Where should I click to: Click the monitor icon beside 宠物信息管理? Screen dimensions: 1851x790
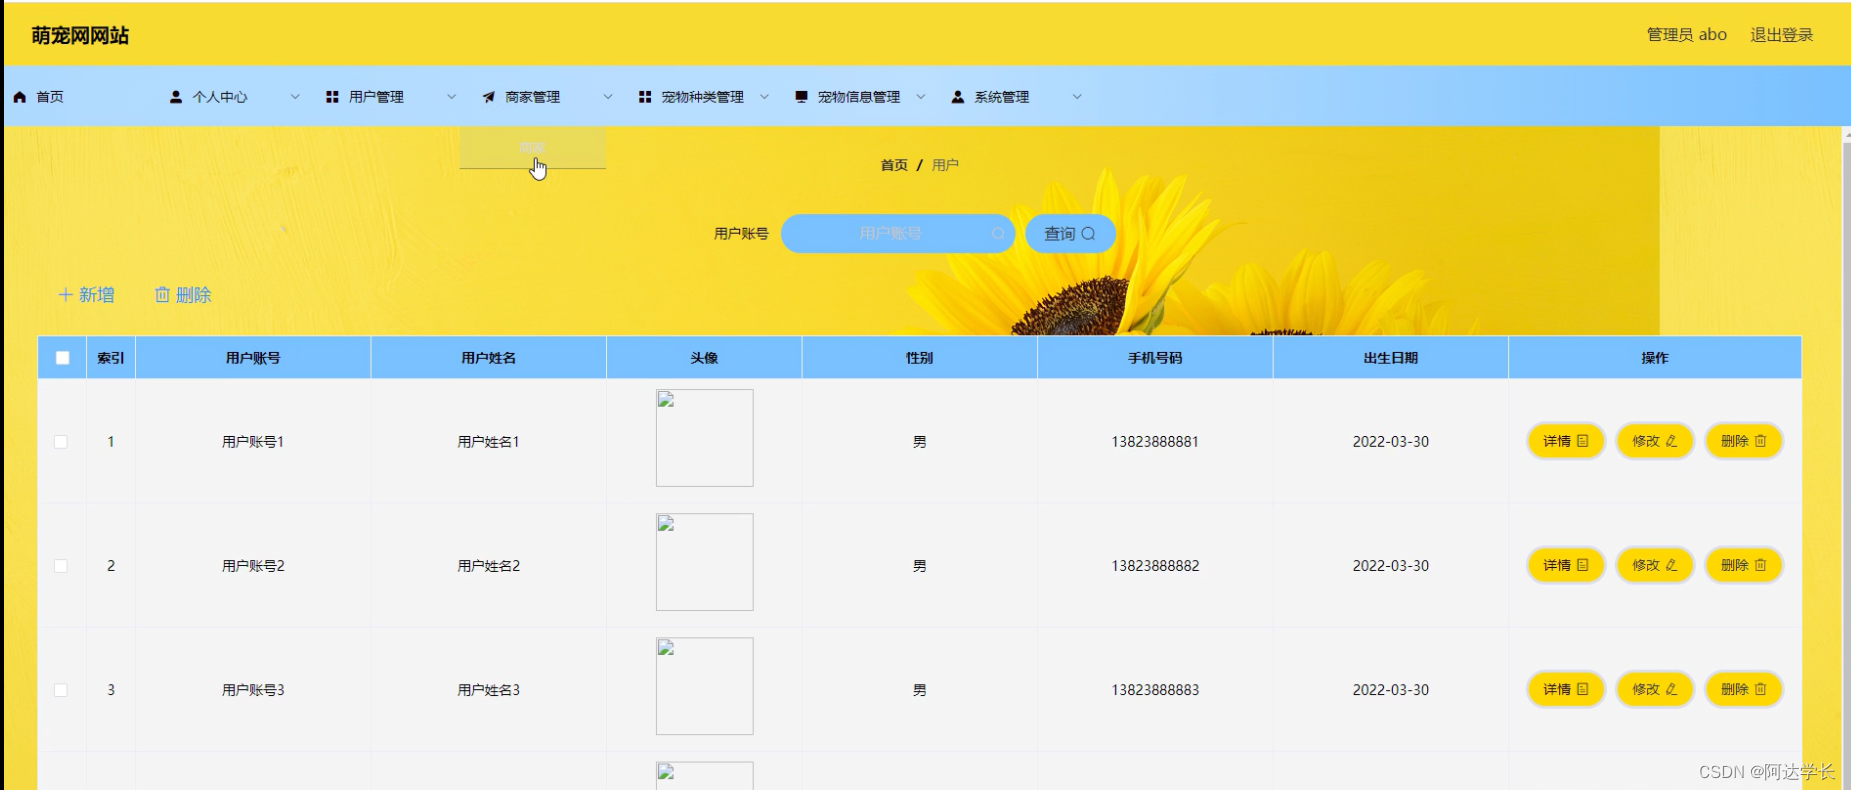click(x=801, y=97)
